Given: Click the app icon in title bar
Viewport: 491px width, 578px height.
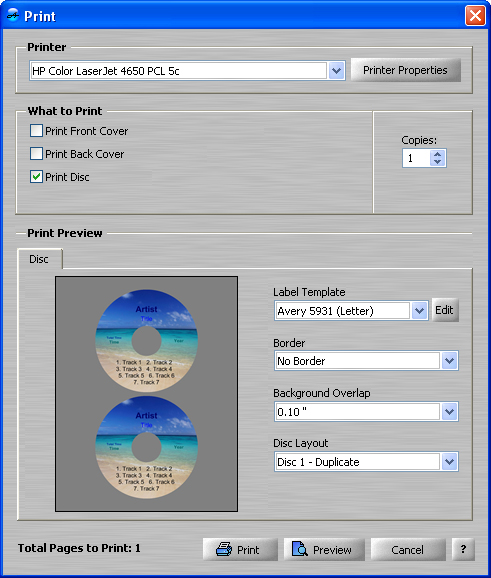Looking at the screenshot, I should 13,15.
